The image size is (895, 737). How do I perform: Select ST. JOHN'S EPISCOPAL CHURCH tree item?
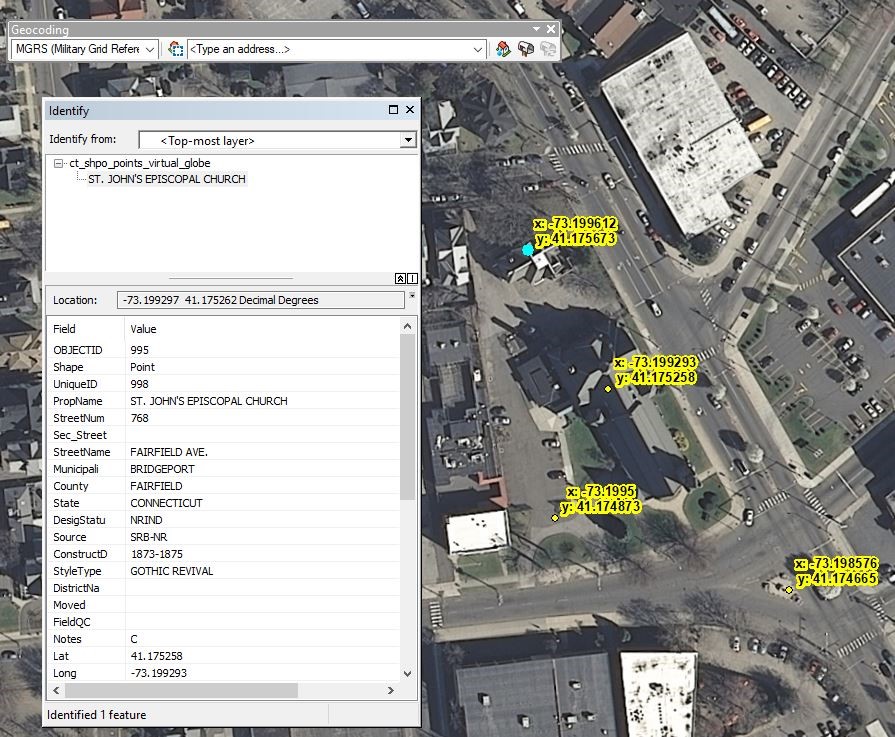[166, 179]
